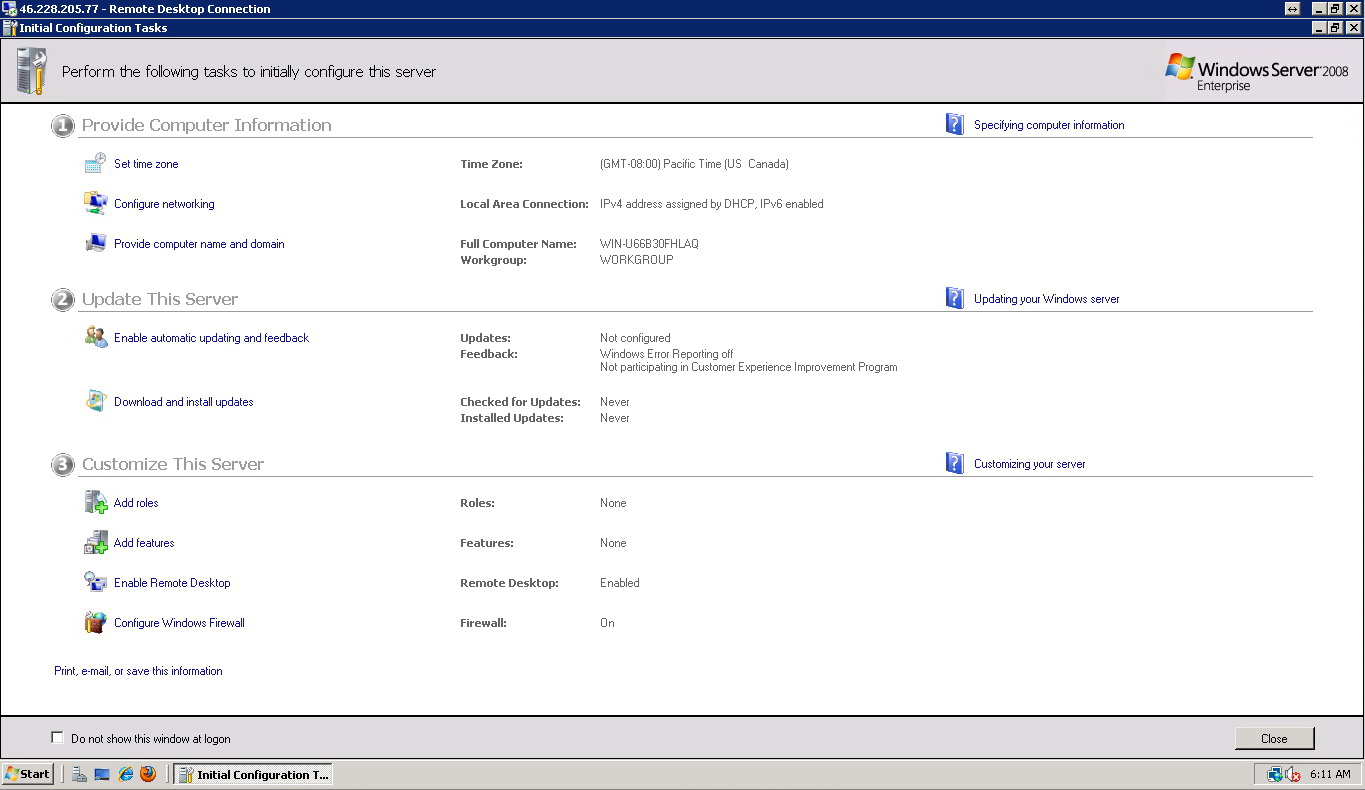The width and height of the screenshot is (1365, 790).
Task: Open Provide computer name and domain link
Action: (x=199, y=244)
